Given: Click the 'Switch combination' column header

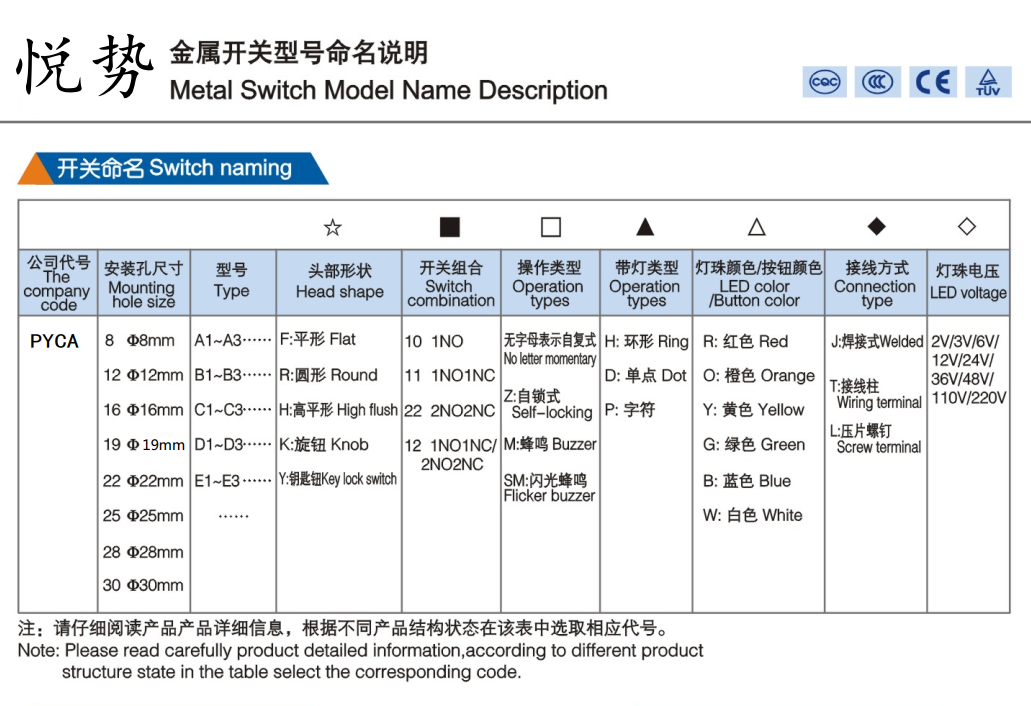Looking at the screenshot, I should [x=451, y=283].
